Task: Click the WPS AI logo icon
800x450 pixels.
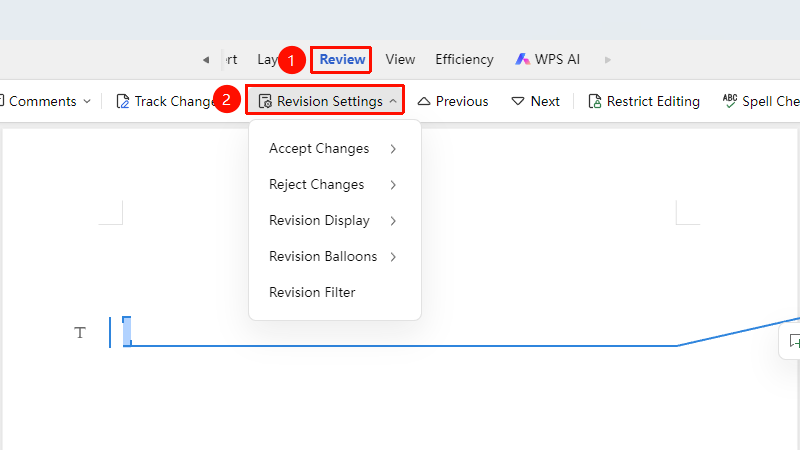Action: (522, 59)
